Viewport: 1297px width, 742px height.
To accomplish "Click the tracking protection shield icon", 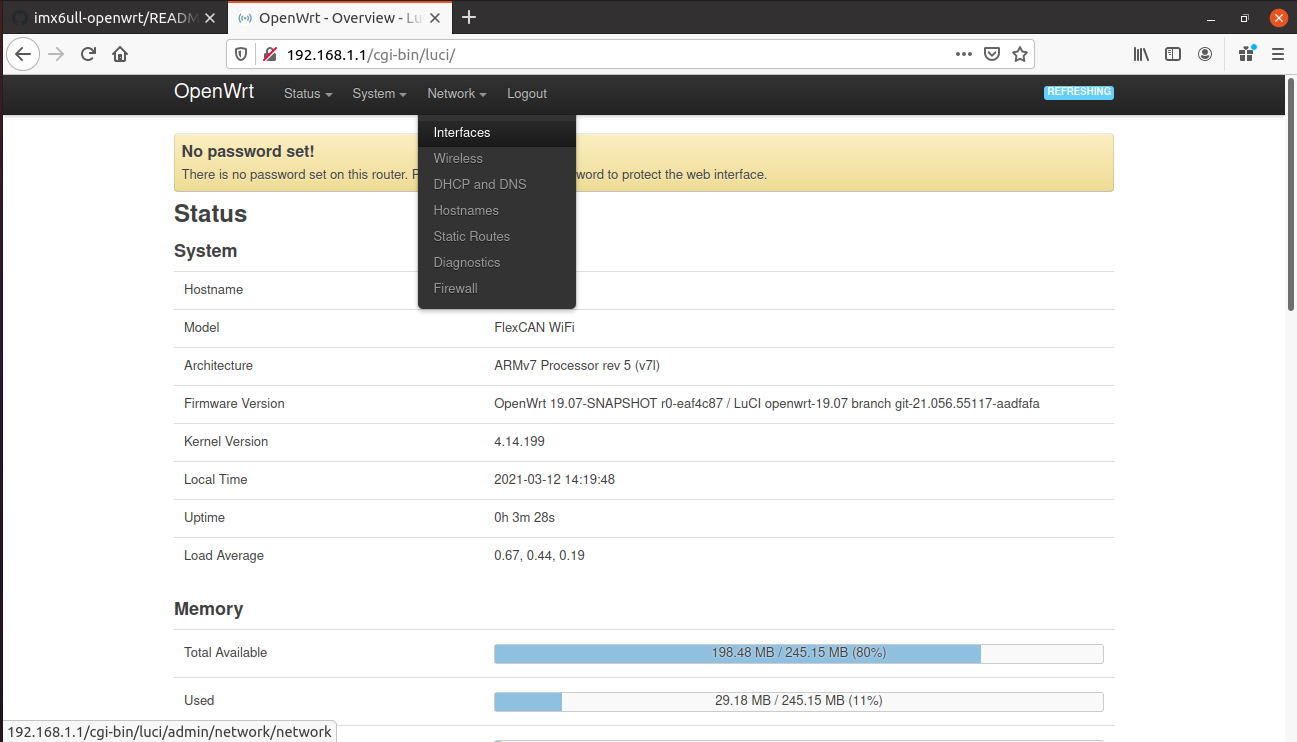I will pyautogui.click(x=241, y=54).
